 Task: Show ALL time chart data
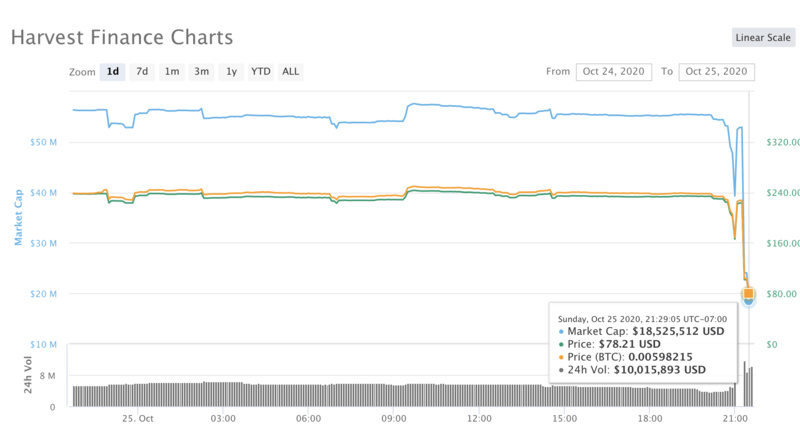point(291,71)
